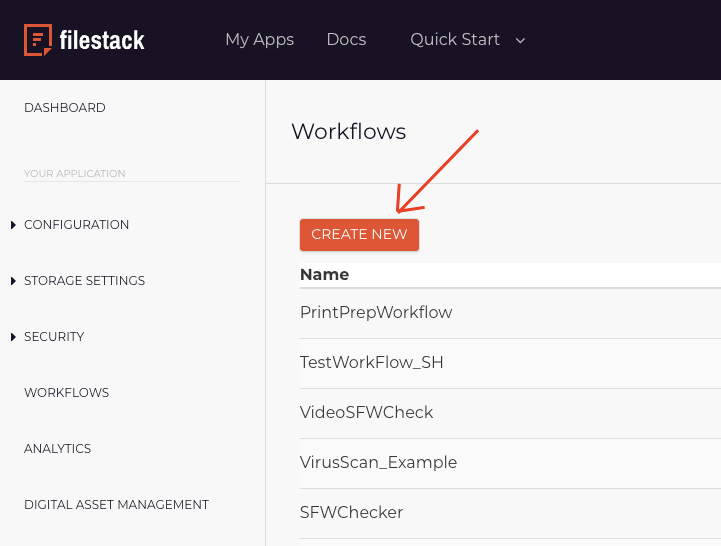Expand the Security section arrow

click(x=13, y=337)
